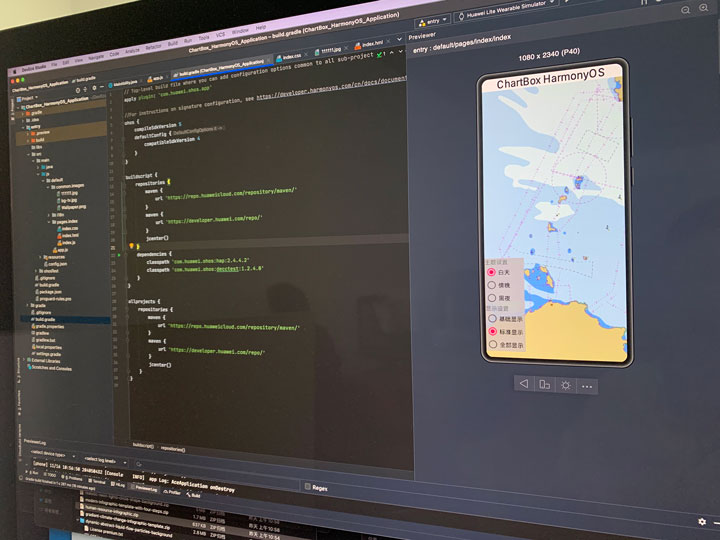Select settings.gradle in the project tree
This screenshot has height=540, width=720.
click(x=46, y=354)
